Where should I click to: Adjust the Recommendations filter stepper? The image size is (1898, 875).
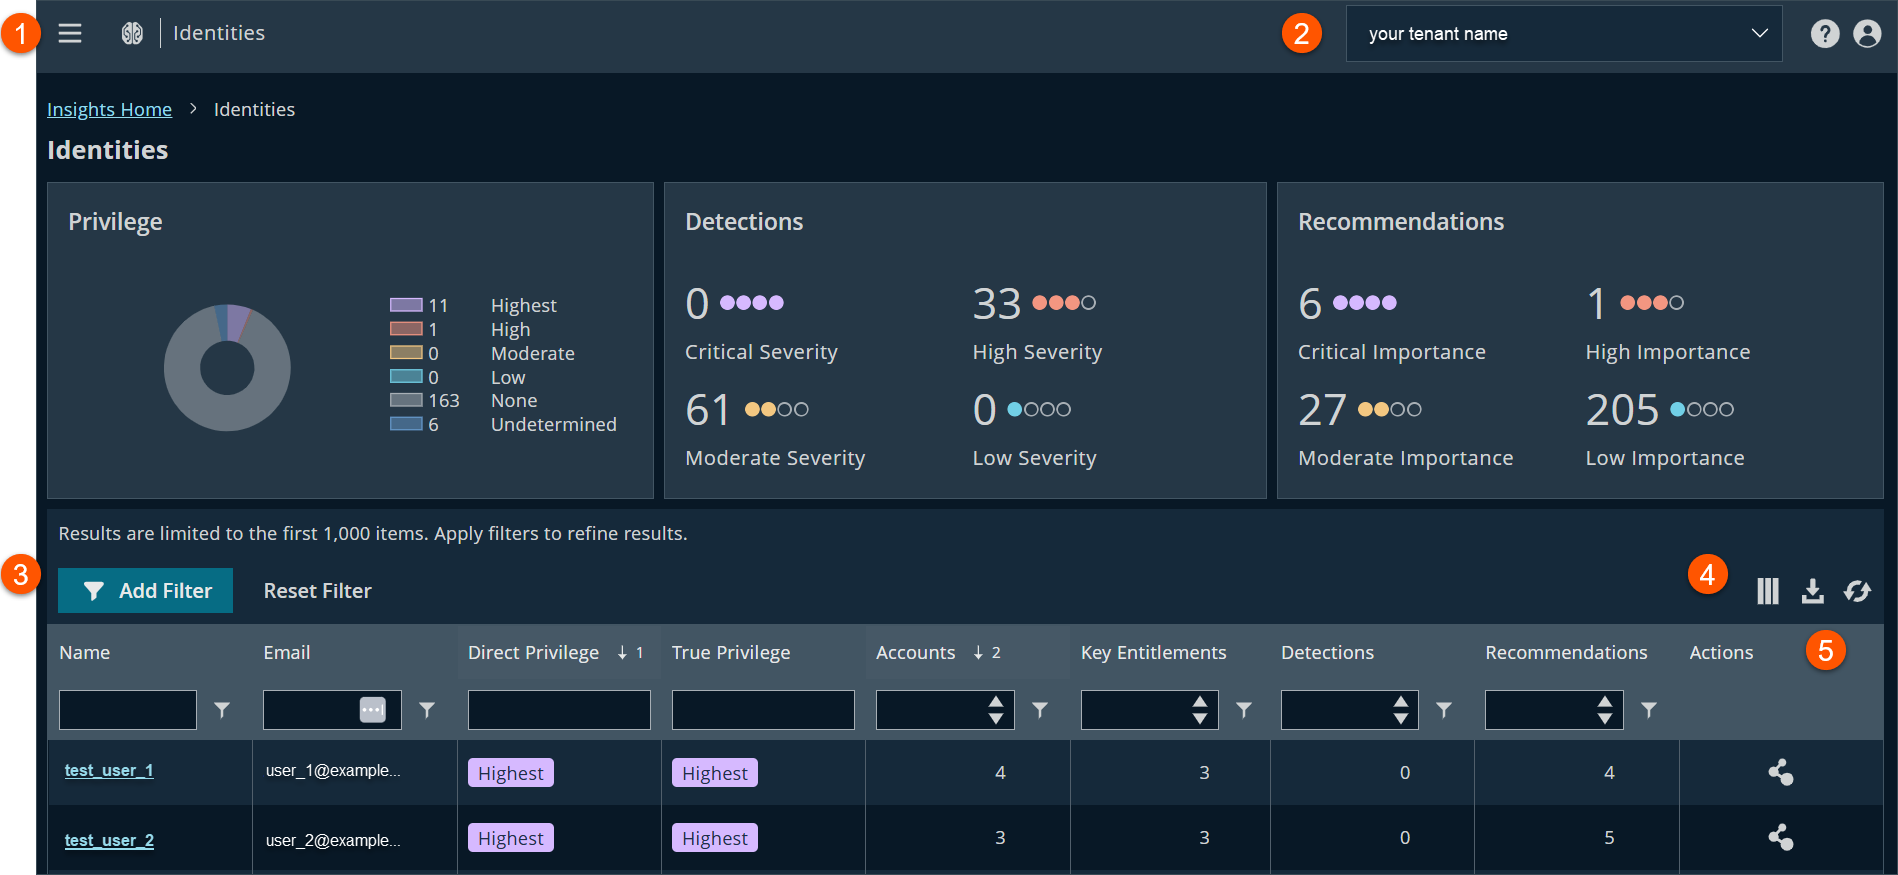point(1605,710)
